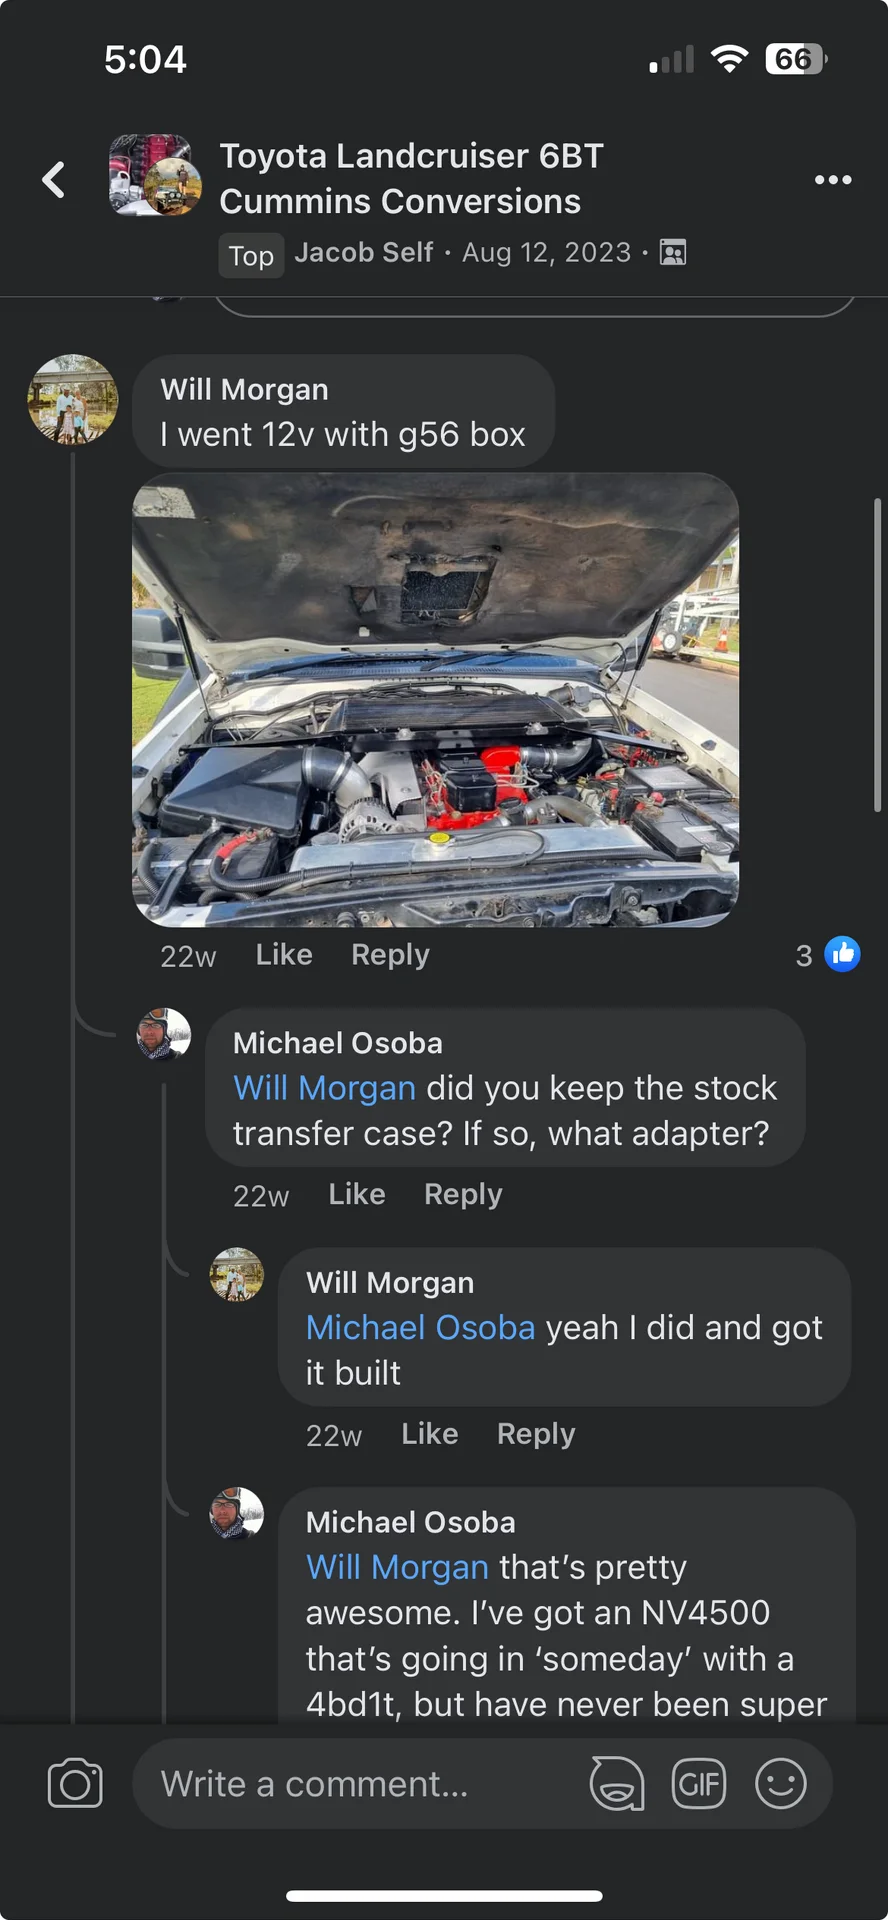Tap the back arrow icon
The width and height of the screenshot is (888, 1920).
[54, 180]
